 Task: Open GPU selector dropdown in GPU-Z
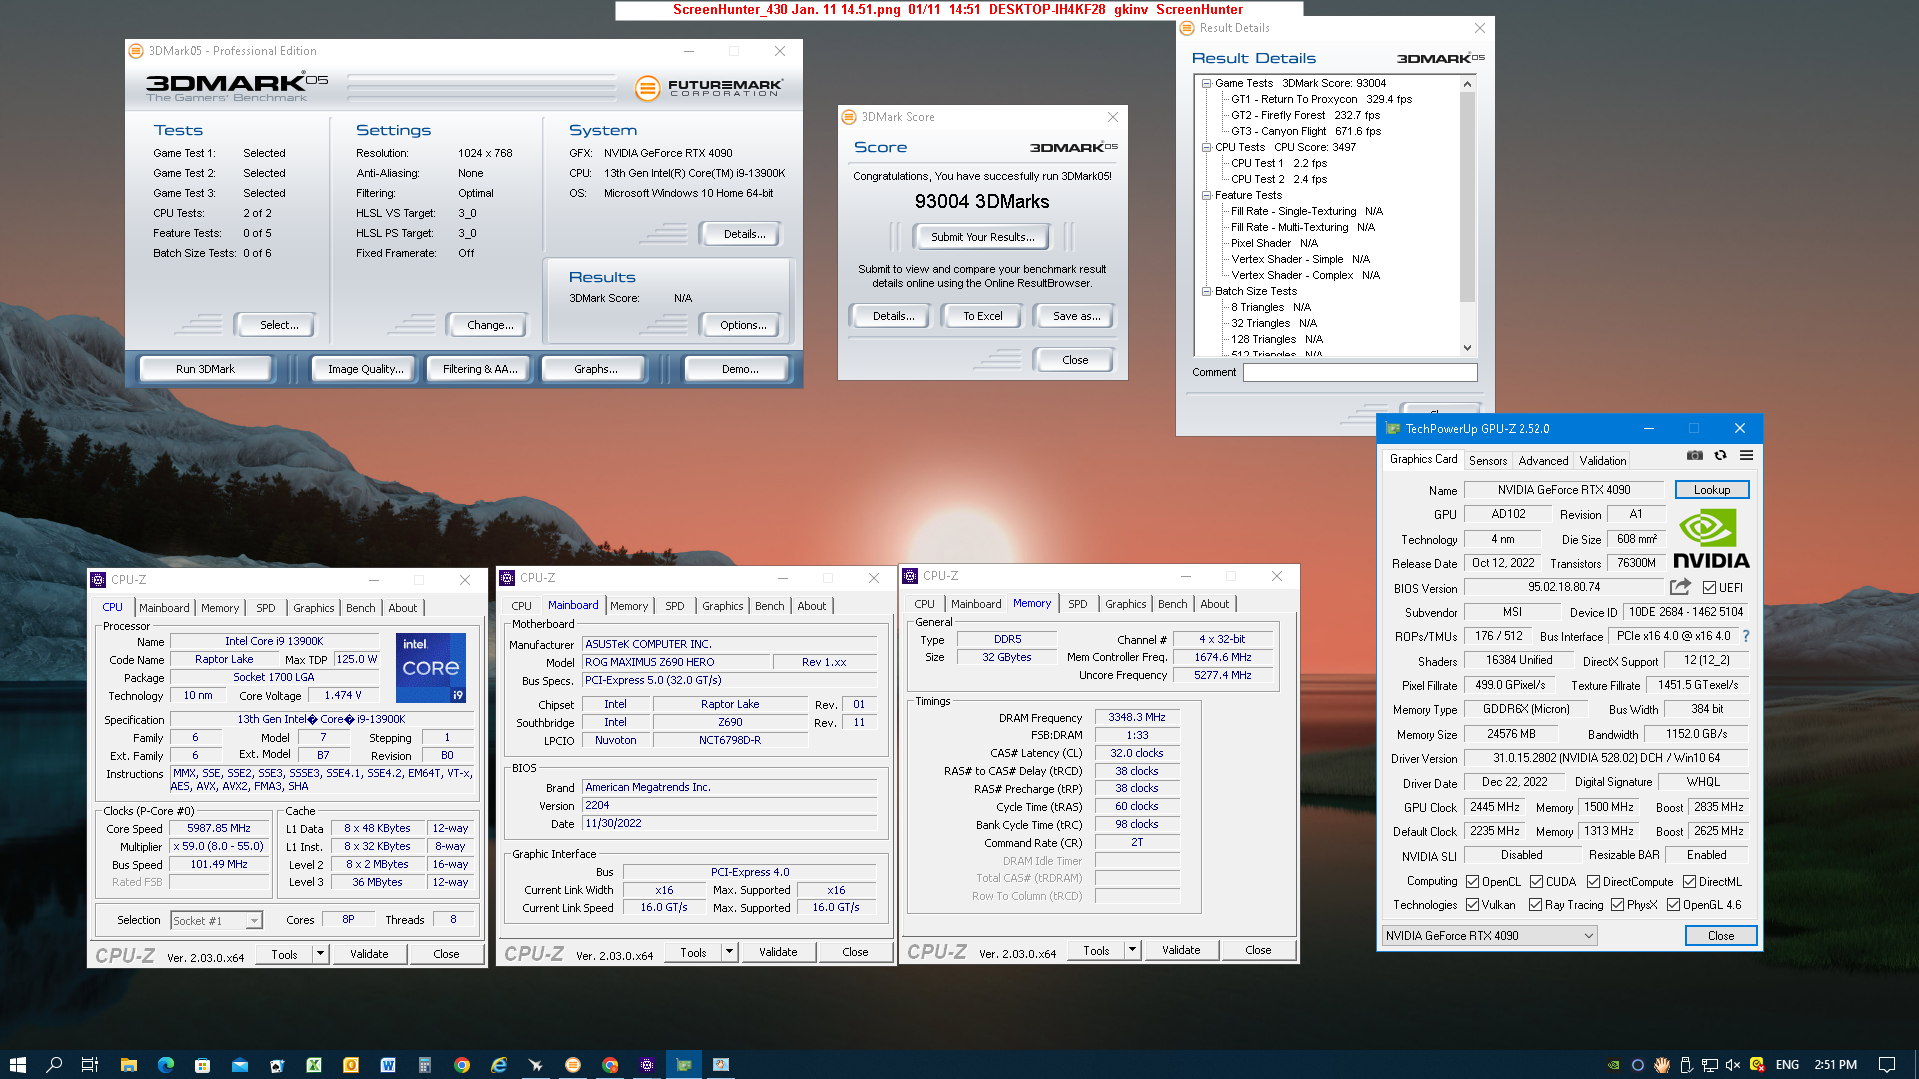coord(1489,936)
